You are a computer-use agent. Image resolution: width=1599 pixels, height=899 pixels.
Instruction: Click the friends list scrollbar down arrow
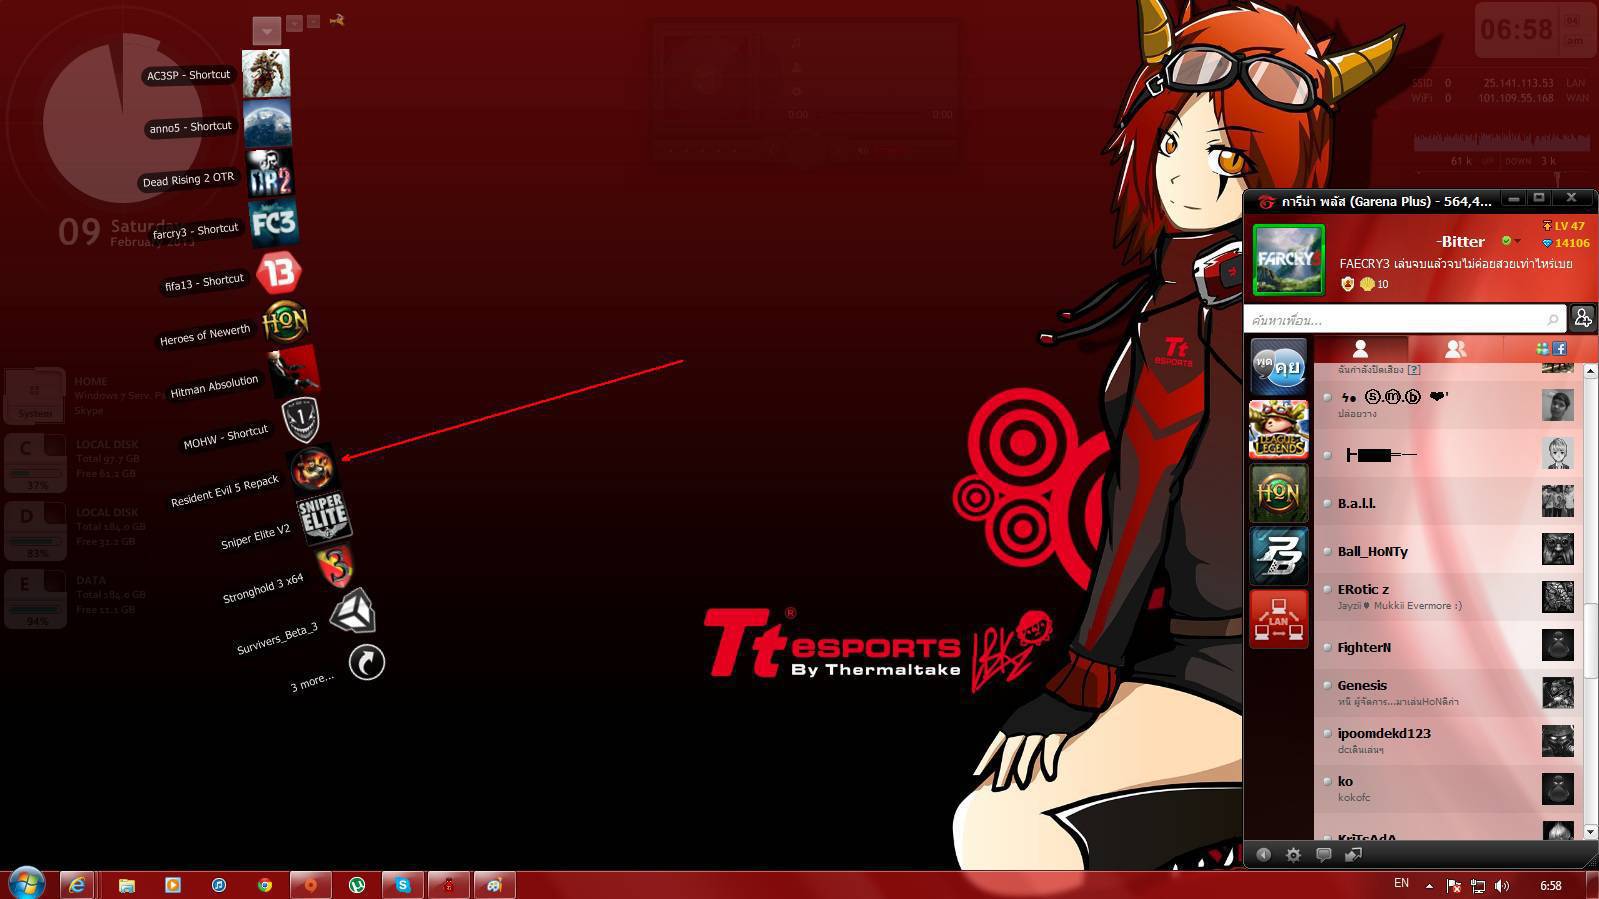pyautogui.click(x=1590, y=831)
